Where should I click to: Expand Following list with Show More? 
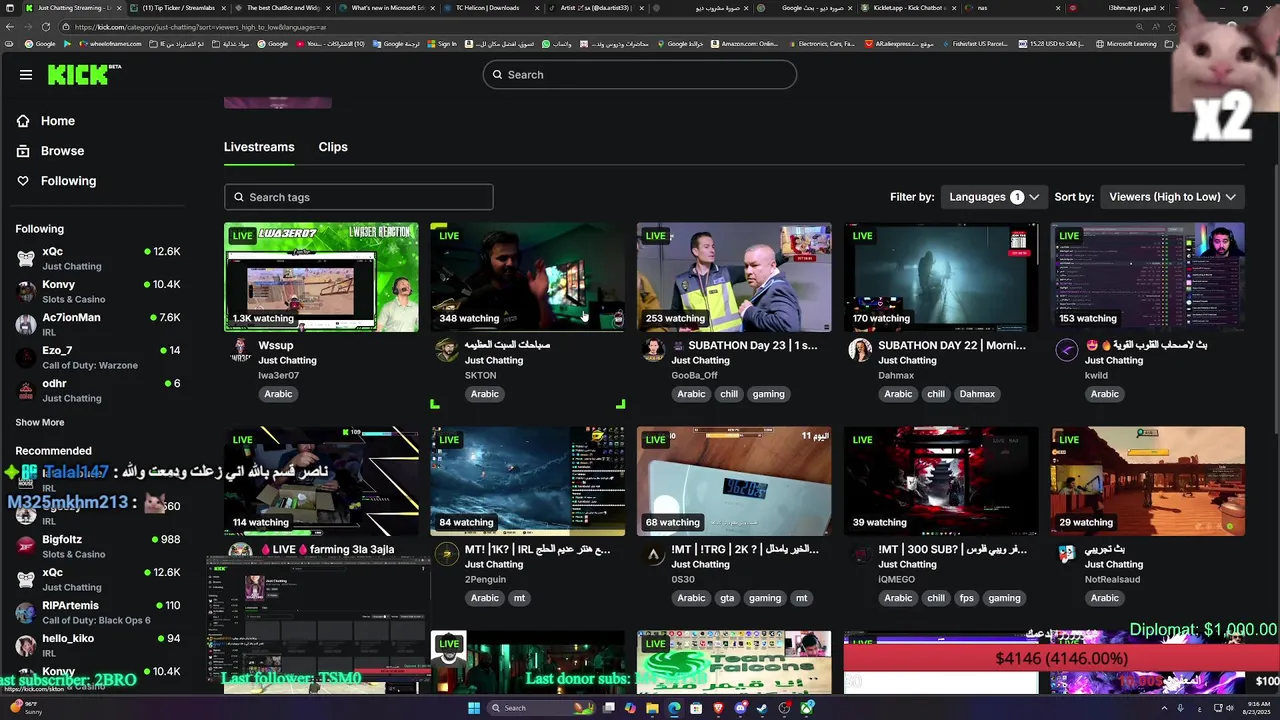pyautogui.click(x=40, y=423)
